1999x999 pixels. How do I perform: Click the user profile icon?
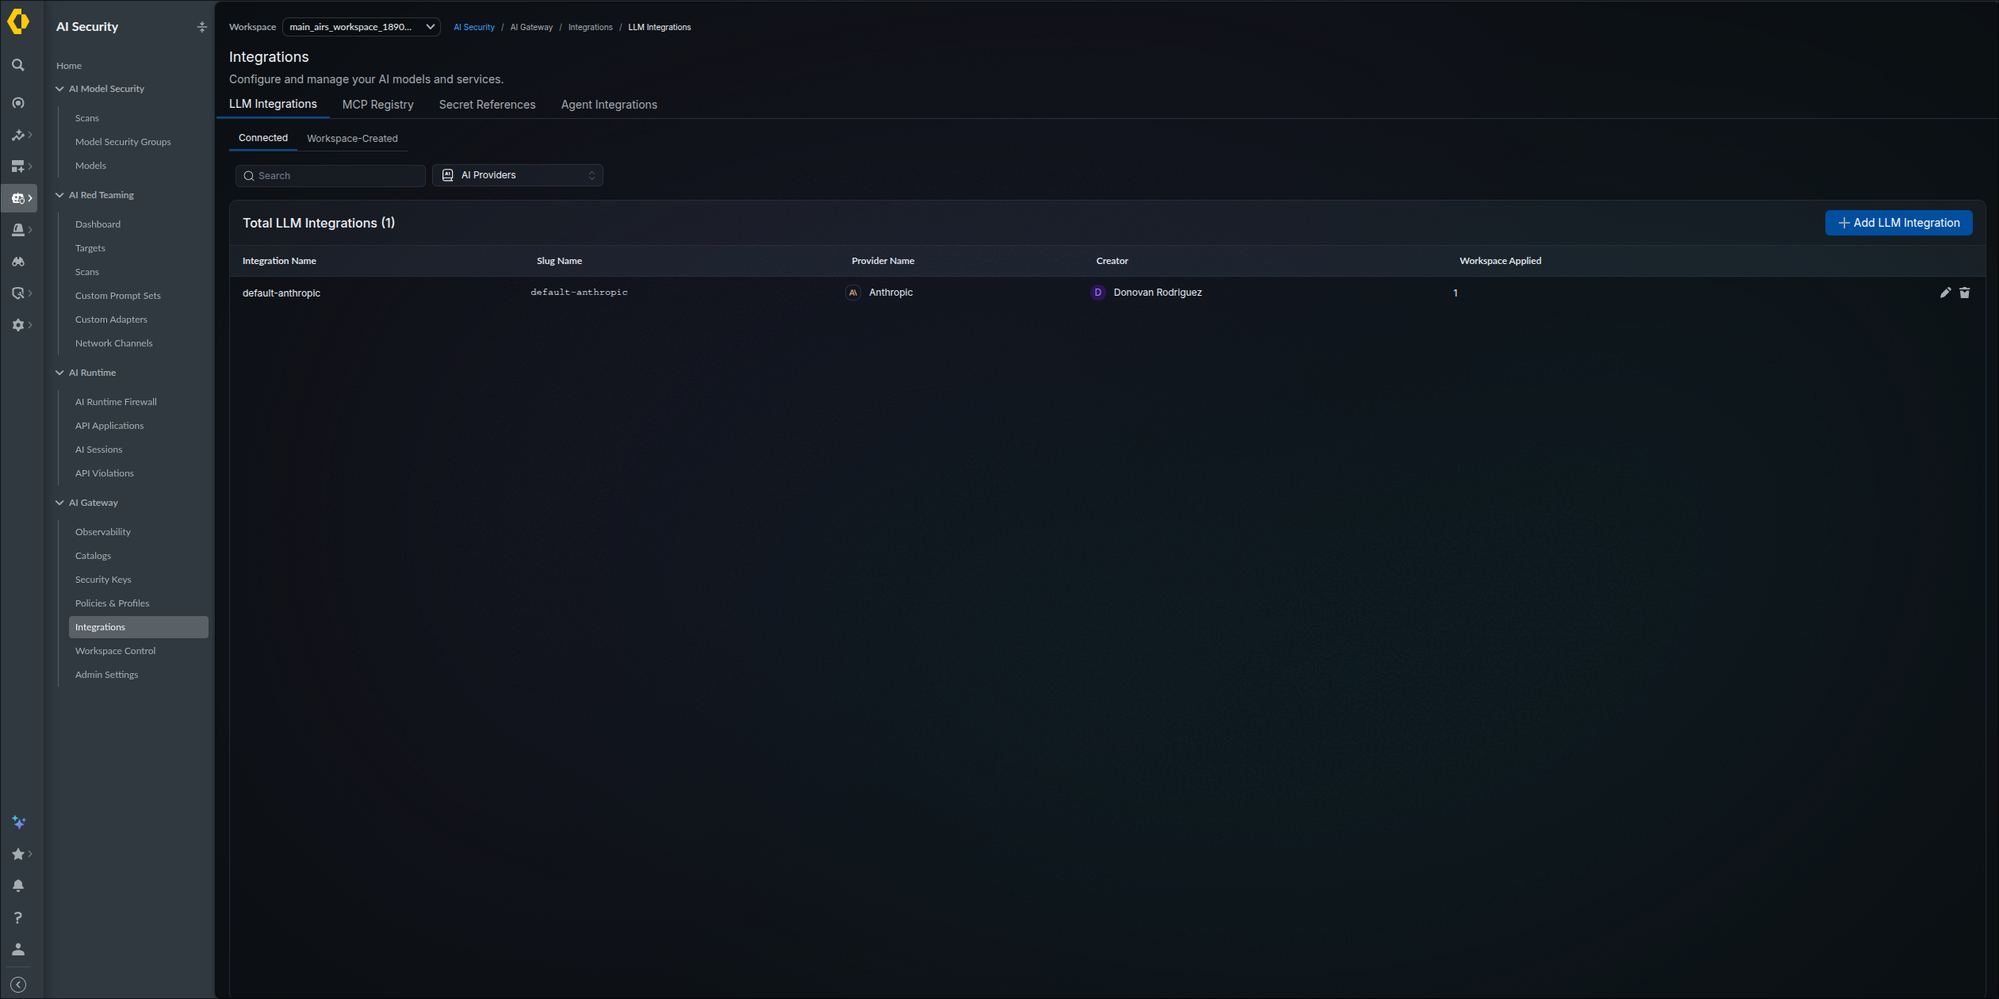18,950
